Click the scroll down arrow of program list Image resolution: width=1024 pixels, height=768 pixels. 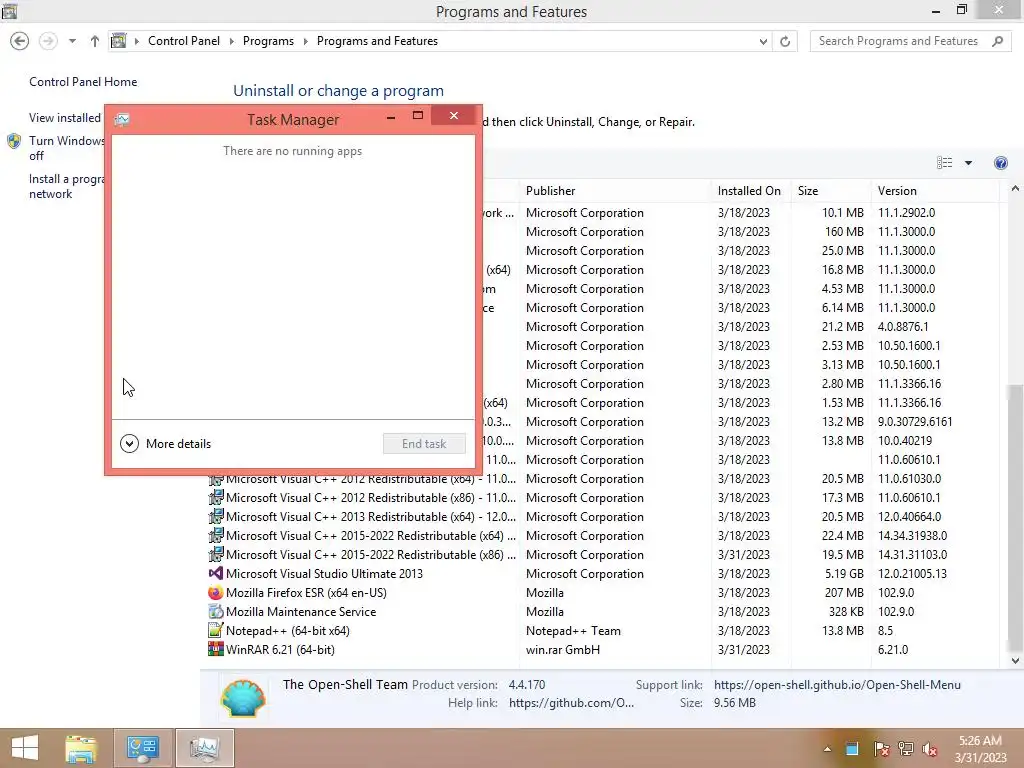point(1015,661)
